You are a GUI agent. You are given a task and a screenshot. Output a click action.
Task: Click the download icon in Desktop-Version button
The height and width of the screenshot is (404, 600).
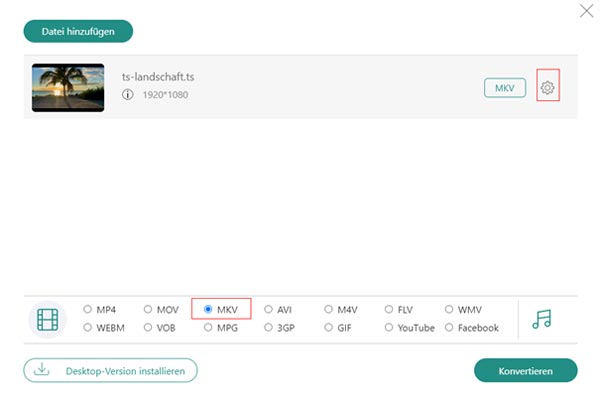tap(41, 370)
